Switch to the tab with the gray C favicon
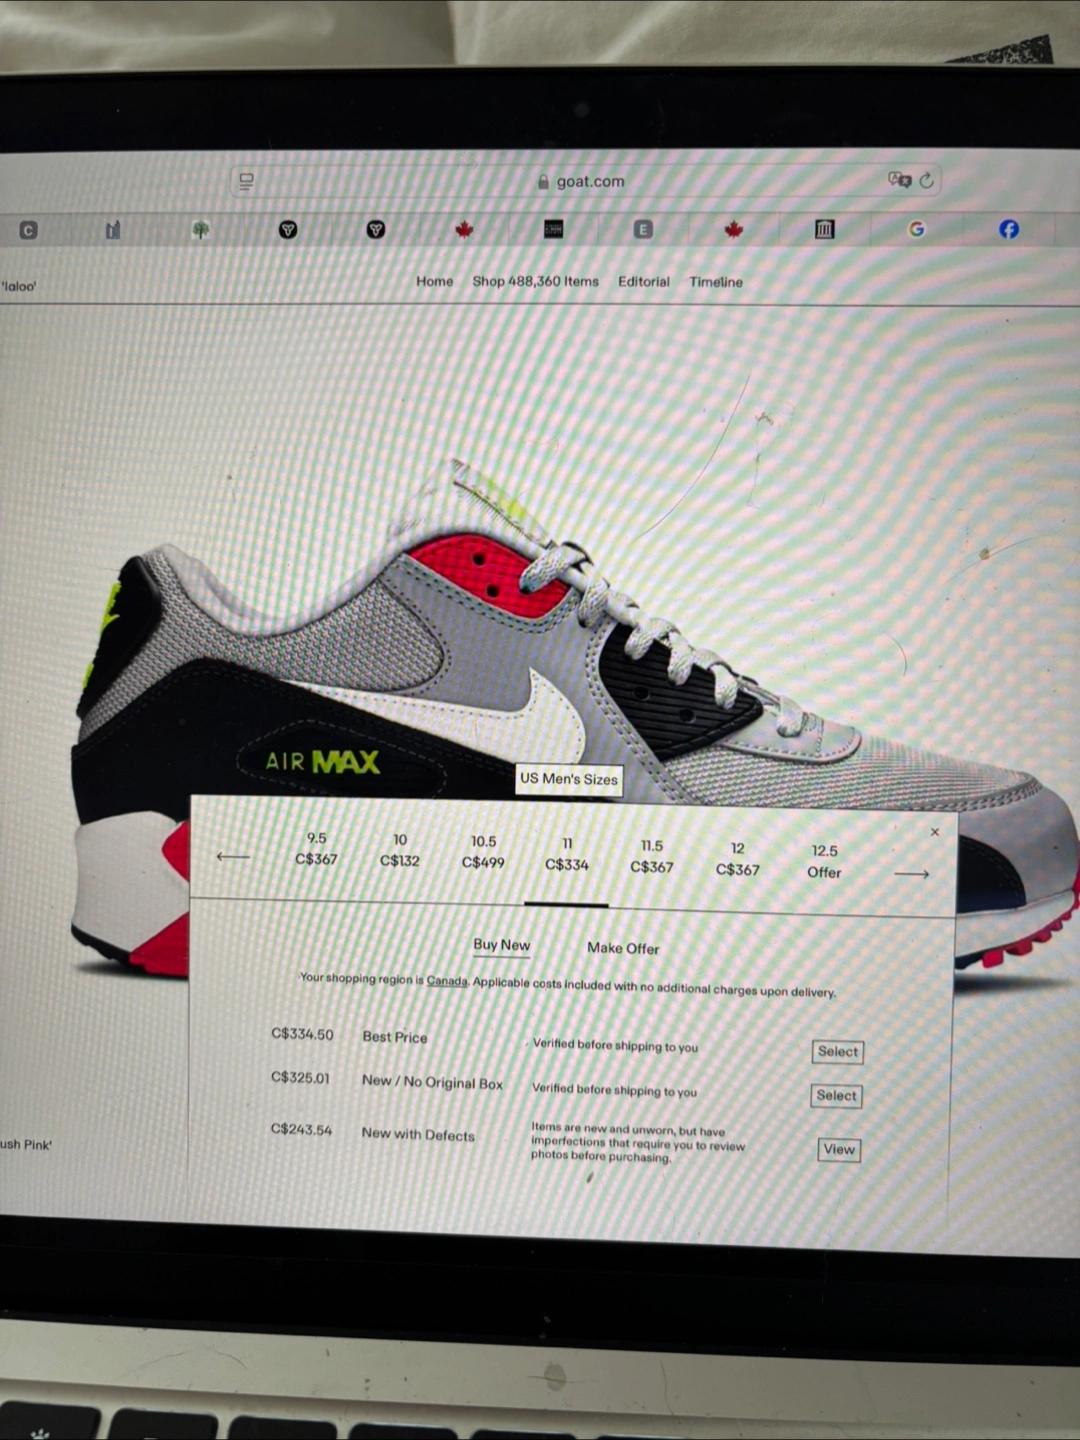This screenshot has height=1440, width=1080. [x=28, y=230]
